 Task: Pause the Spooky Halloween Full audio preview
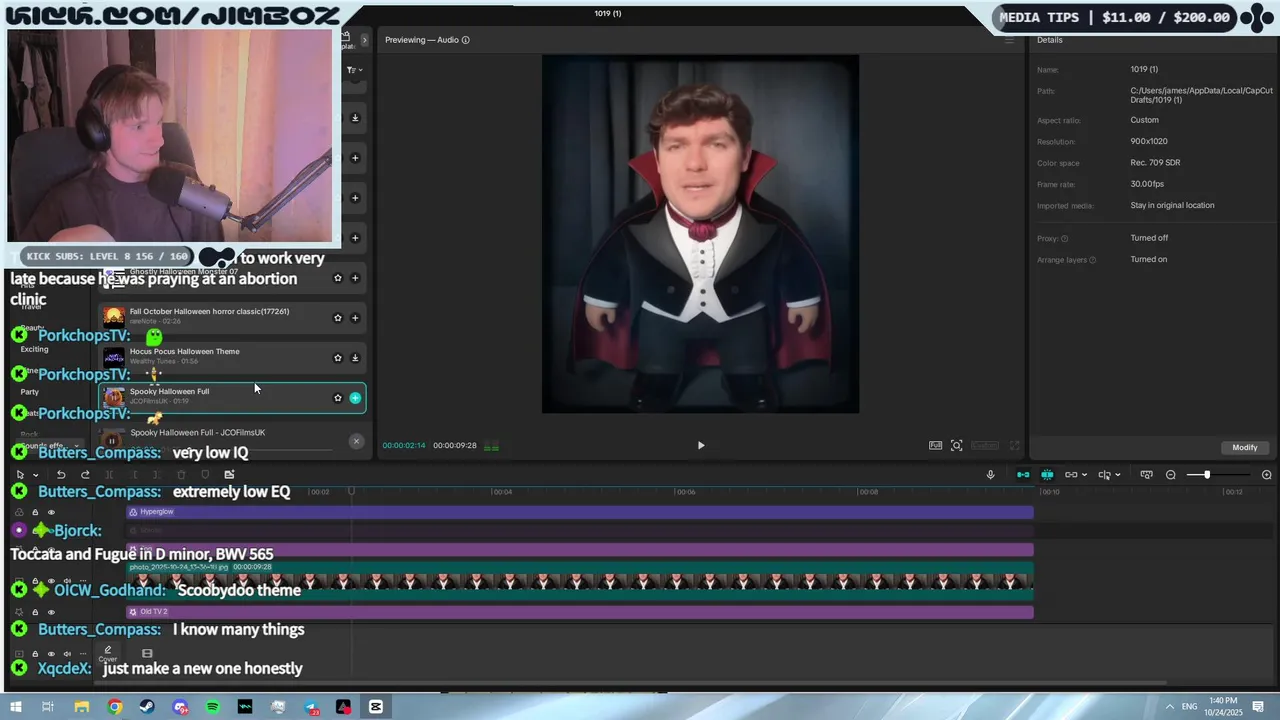[x=112, y=441]
